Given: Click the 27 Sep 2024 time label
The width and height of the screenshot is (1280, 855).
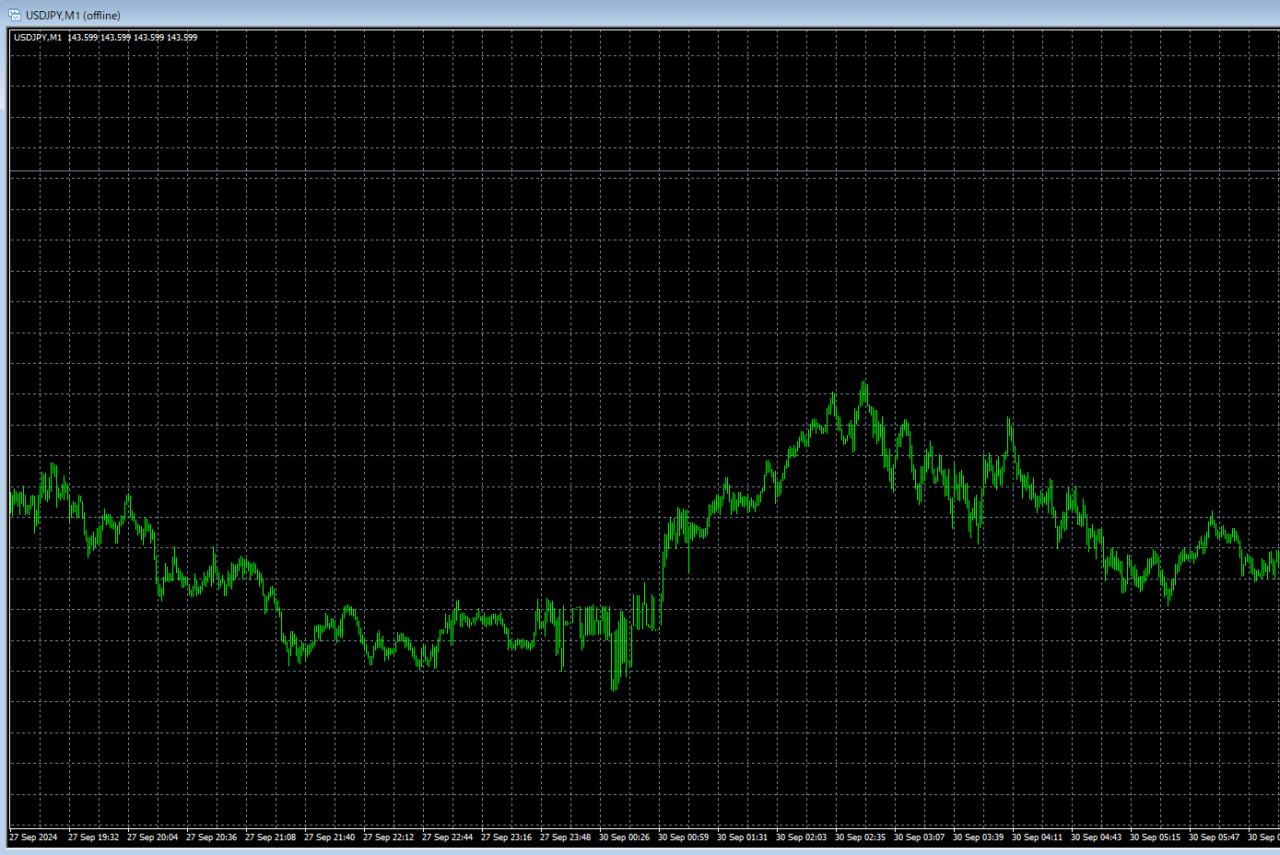Looking at the screenshot, I should tap(34, 837).
